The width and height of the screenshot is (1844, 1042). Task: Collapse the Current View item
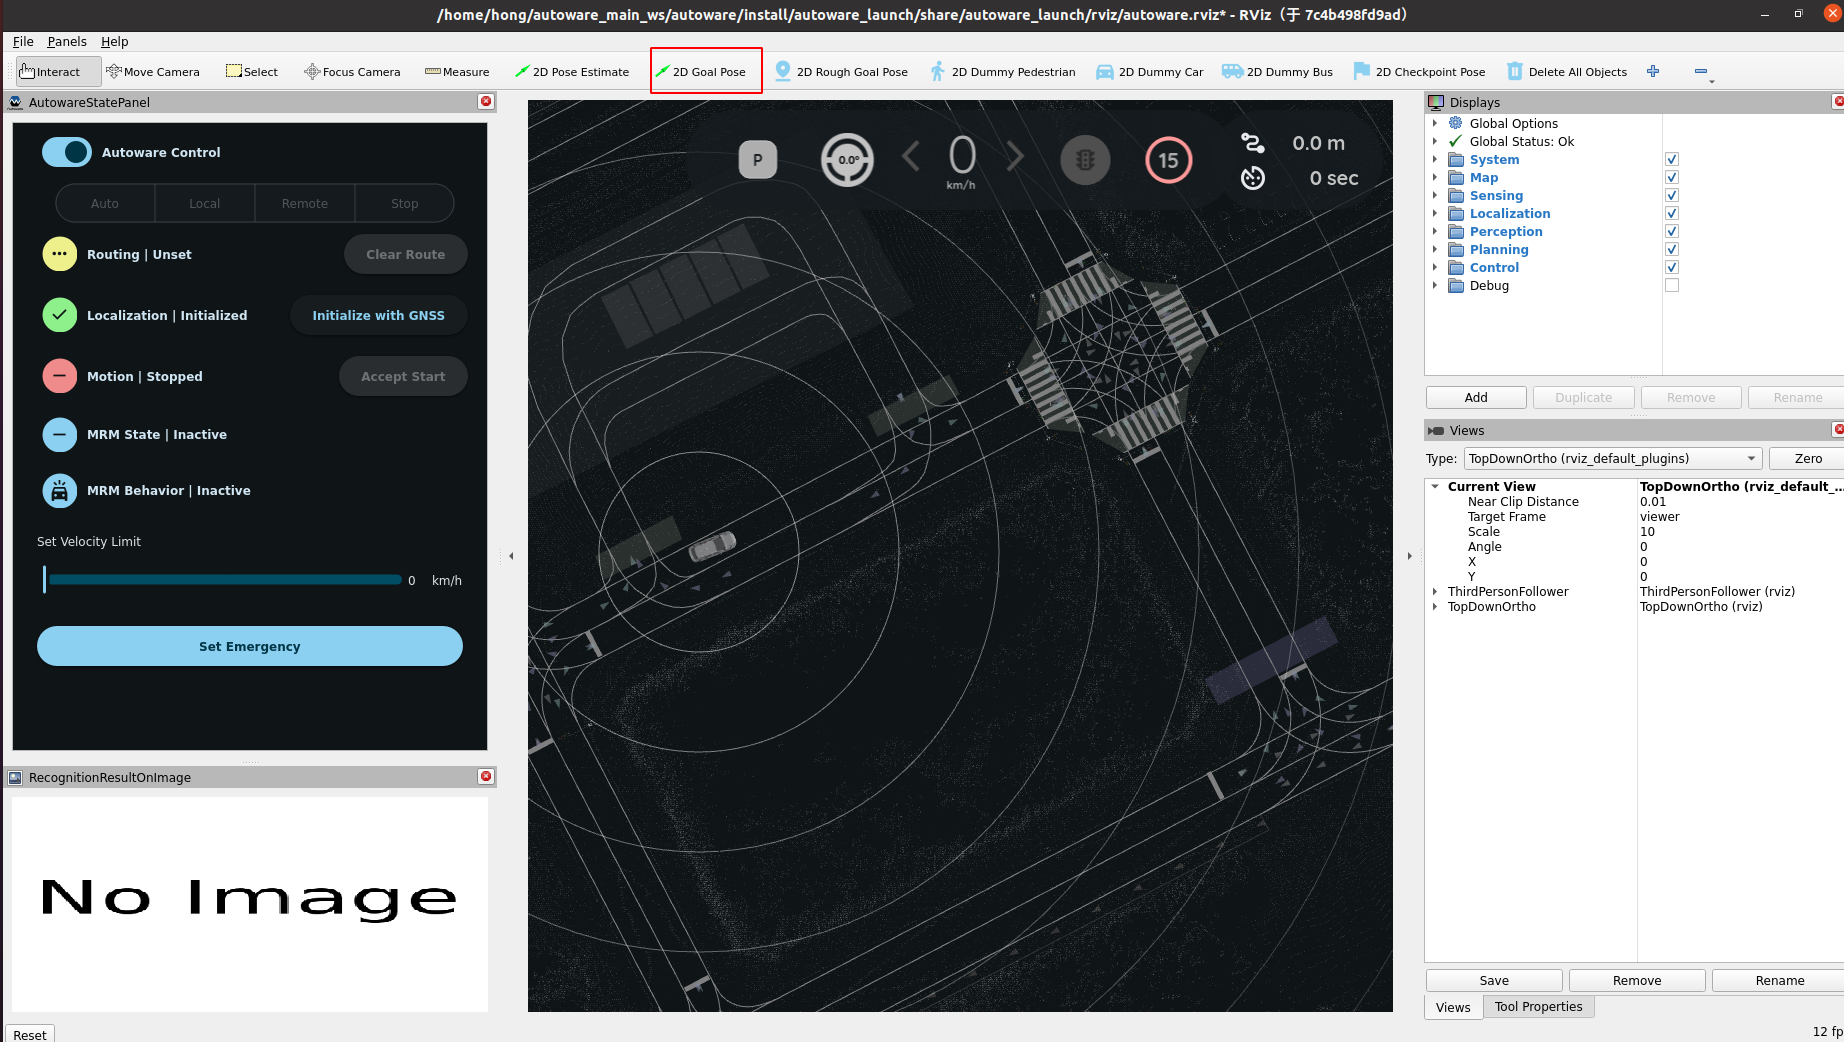coord(1435,486)
